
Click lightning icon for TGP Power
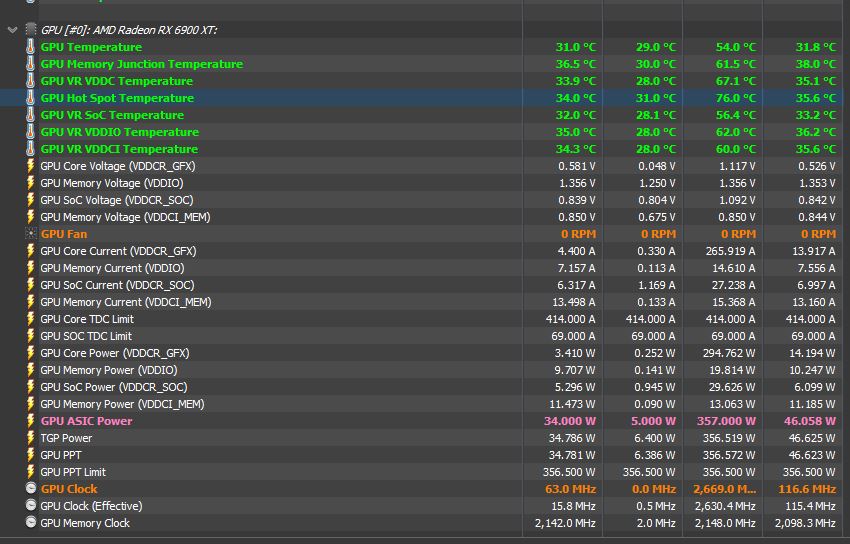coord(31,438)
